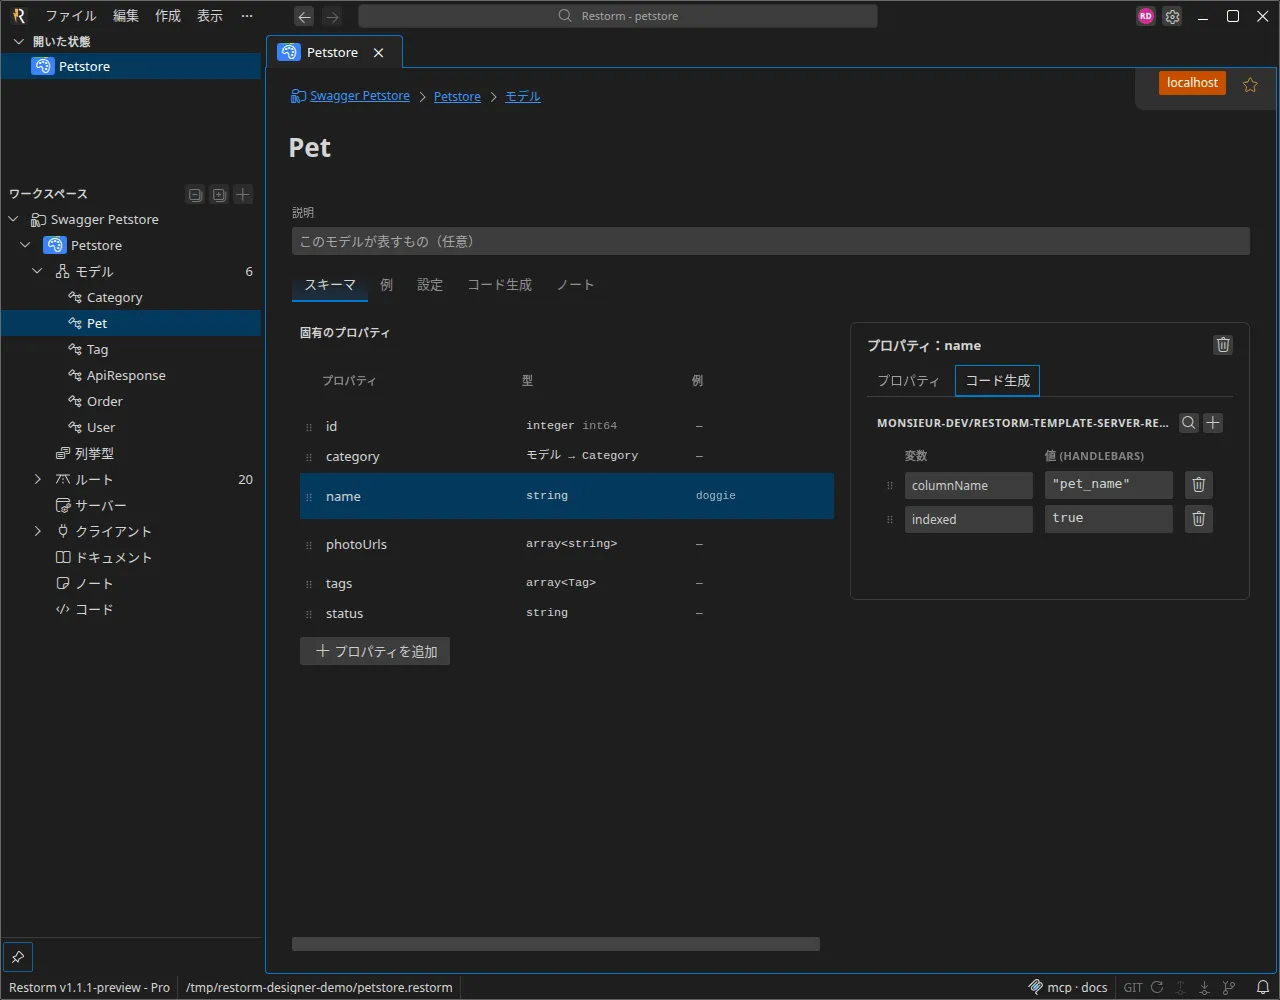Open the 編集 menu

(126, 16)
